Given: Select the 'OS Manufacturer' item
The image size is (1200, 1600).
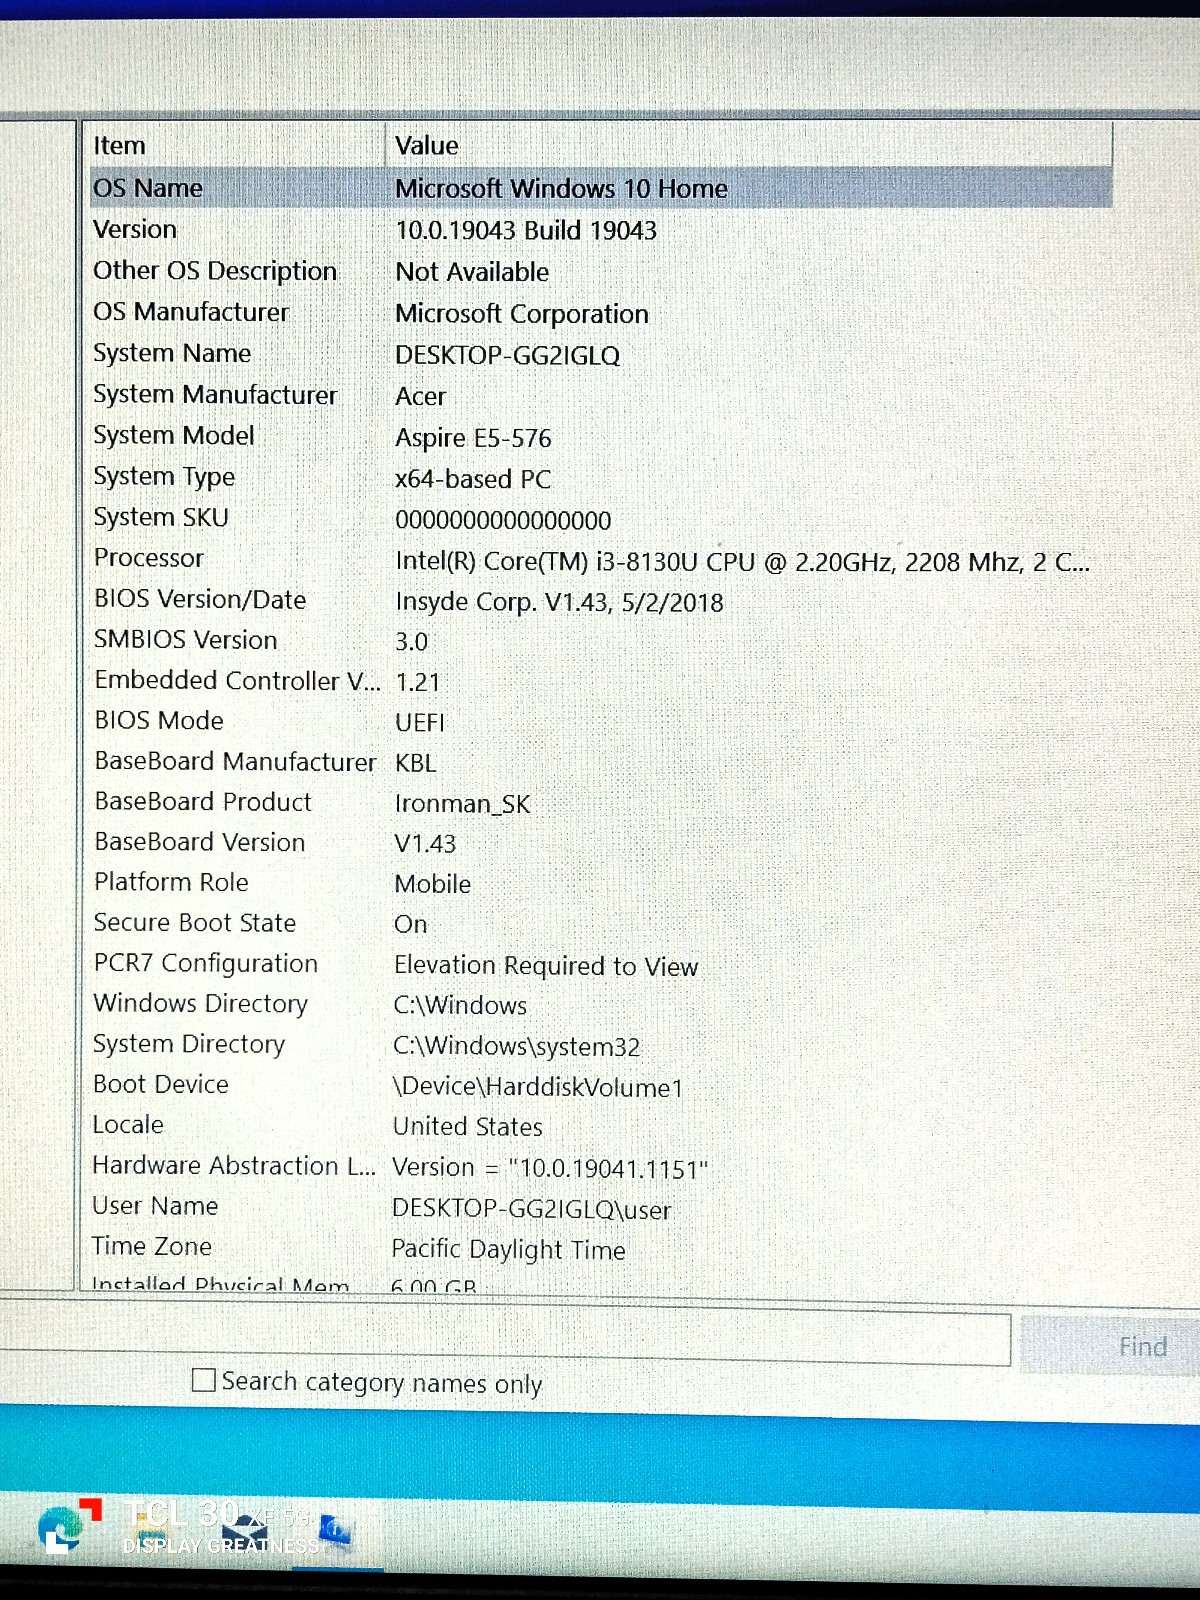Looking at the screenshot, I should pyautogui.click(x=191, y=312).
